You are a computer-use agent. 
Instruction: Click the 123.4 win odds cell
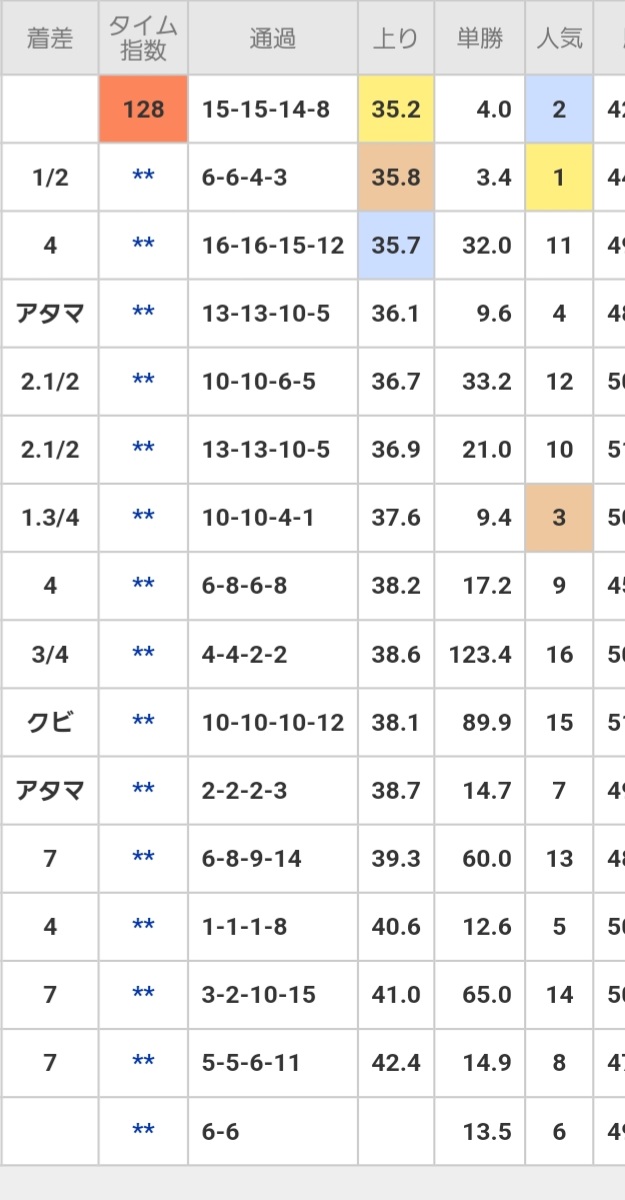coord(480,654)
